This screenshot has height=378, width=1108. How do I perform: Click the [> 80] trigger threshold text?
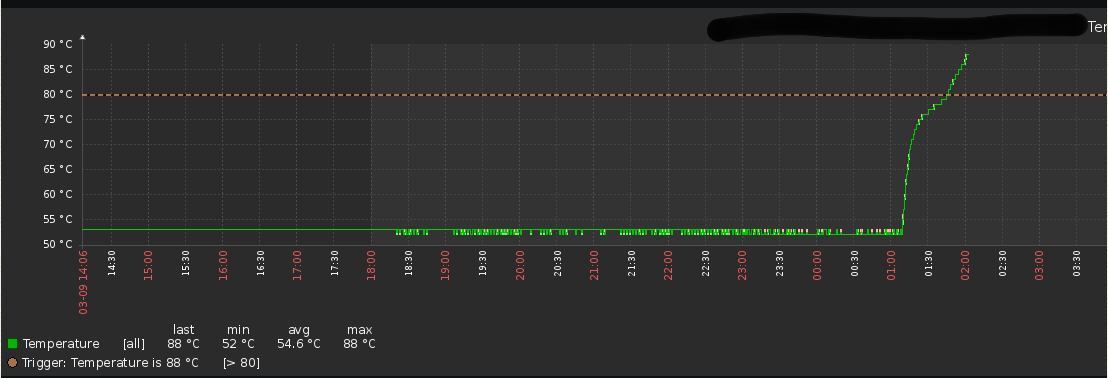pos(242,363)
